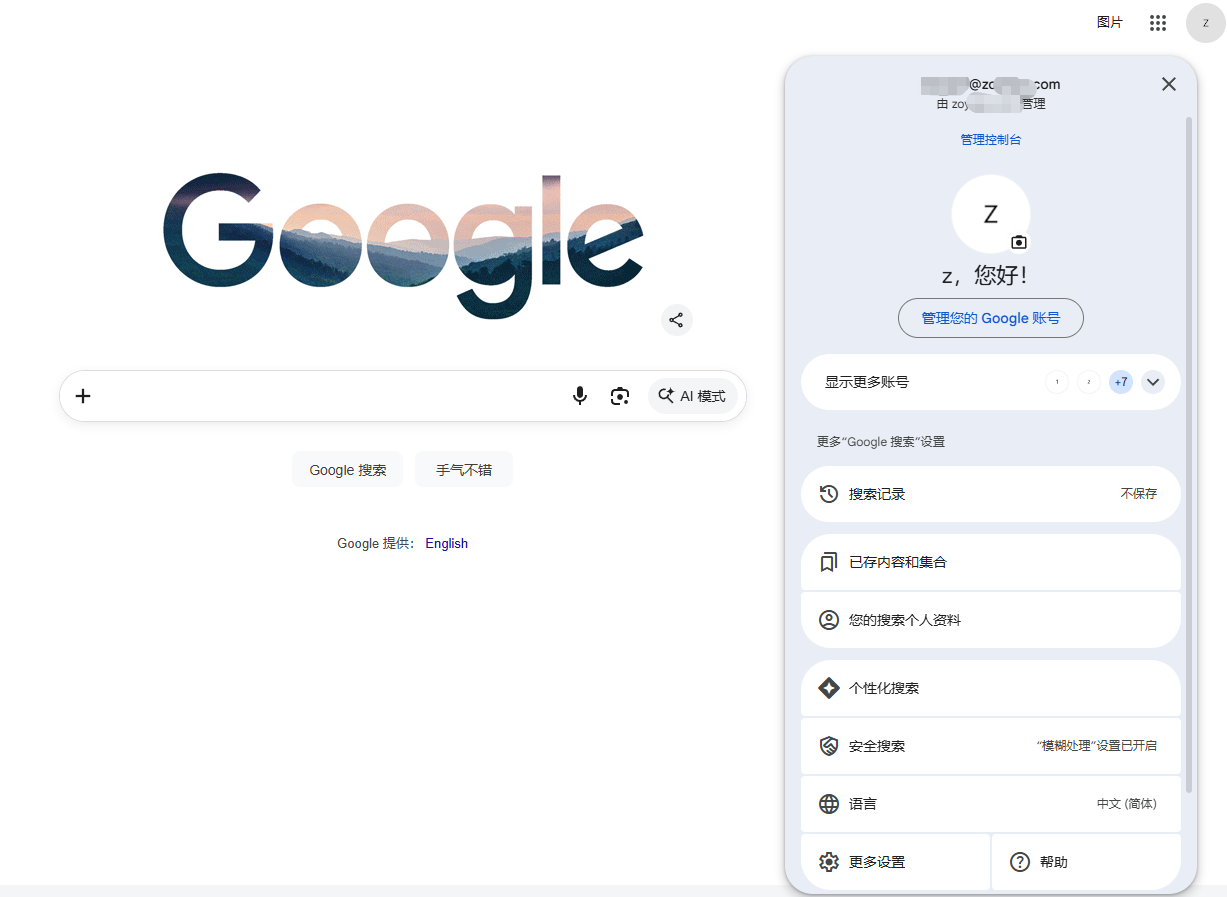Screen dimensions: 1227x897
Task: Click the first small account avatar labeled 1
Action: 1057,382
